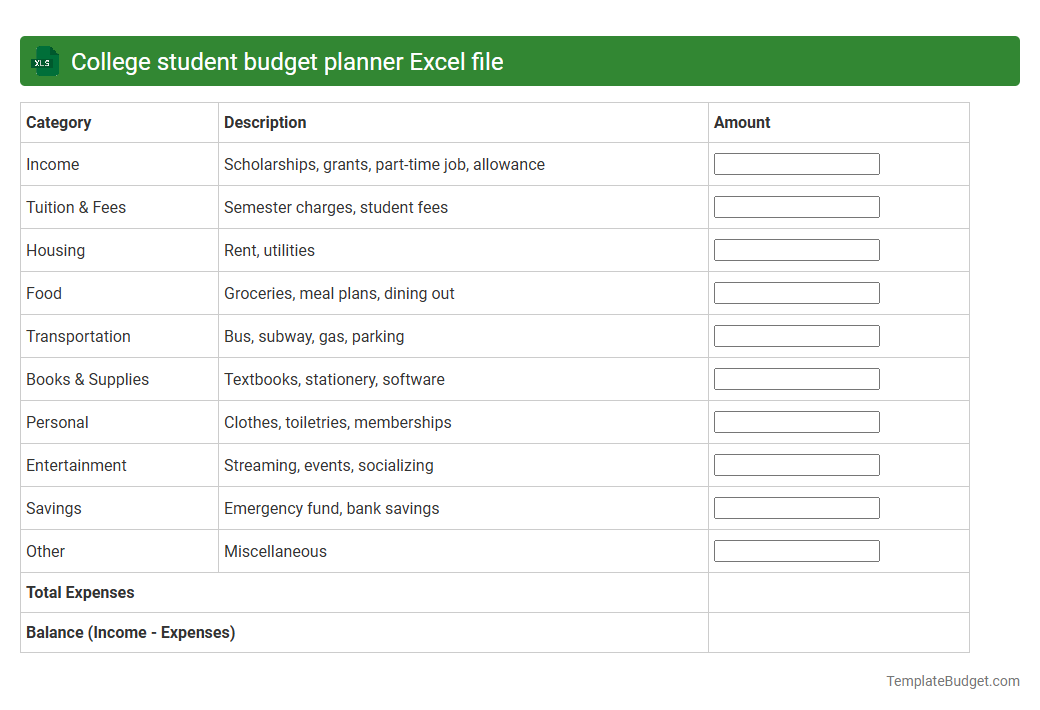Select the Total Expenses row label
Viewport: 1040px width, 710px height.
[80, 592]
